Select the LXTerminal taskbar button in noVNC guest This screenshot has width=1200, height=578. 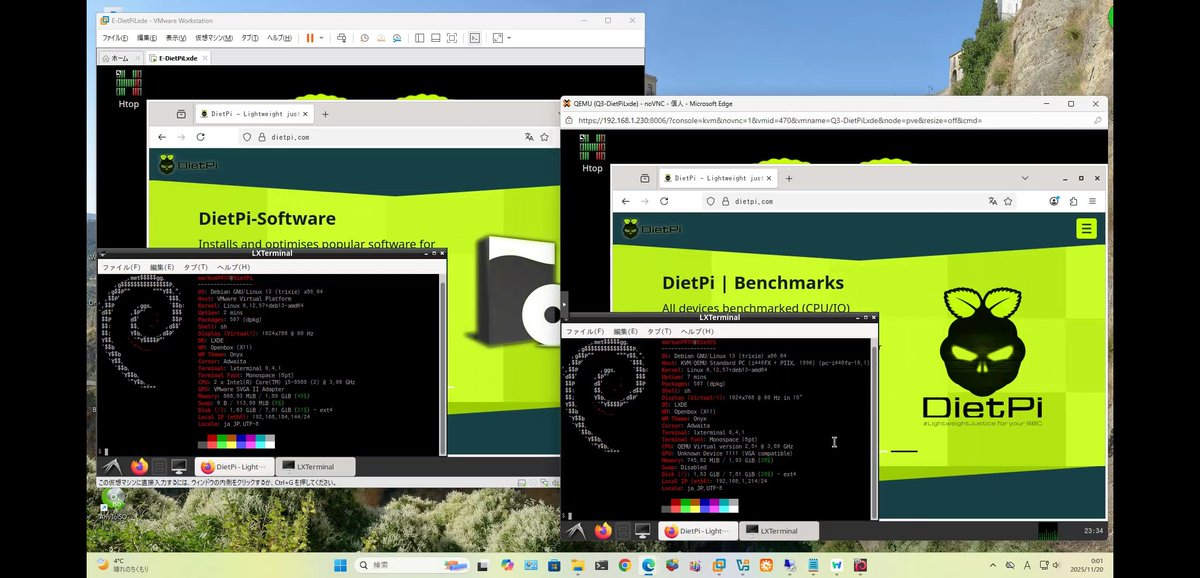point(780,531)
